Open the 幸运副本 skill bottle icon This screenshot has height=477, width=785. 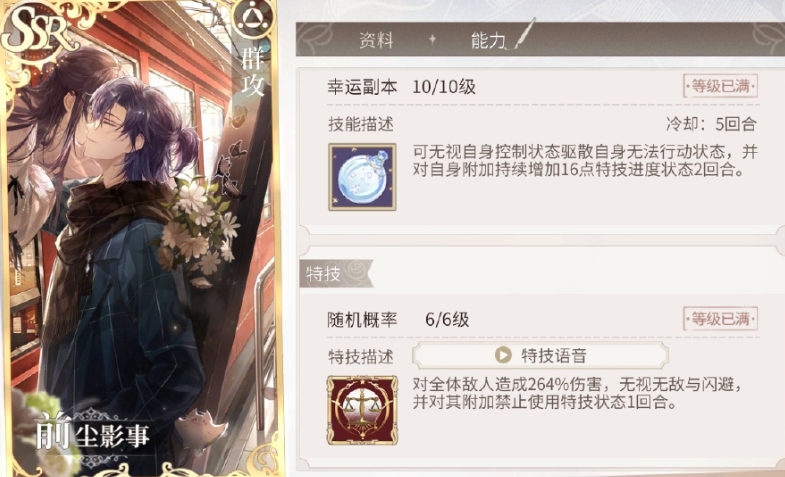[362, 177]
